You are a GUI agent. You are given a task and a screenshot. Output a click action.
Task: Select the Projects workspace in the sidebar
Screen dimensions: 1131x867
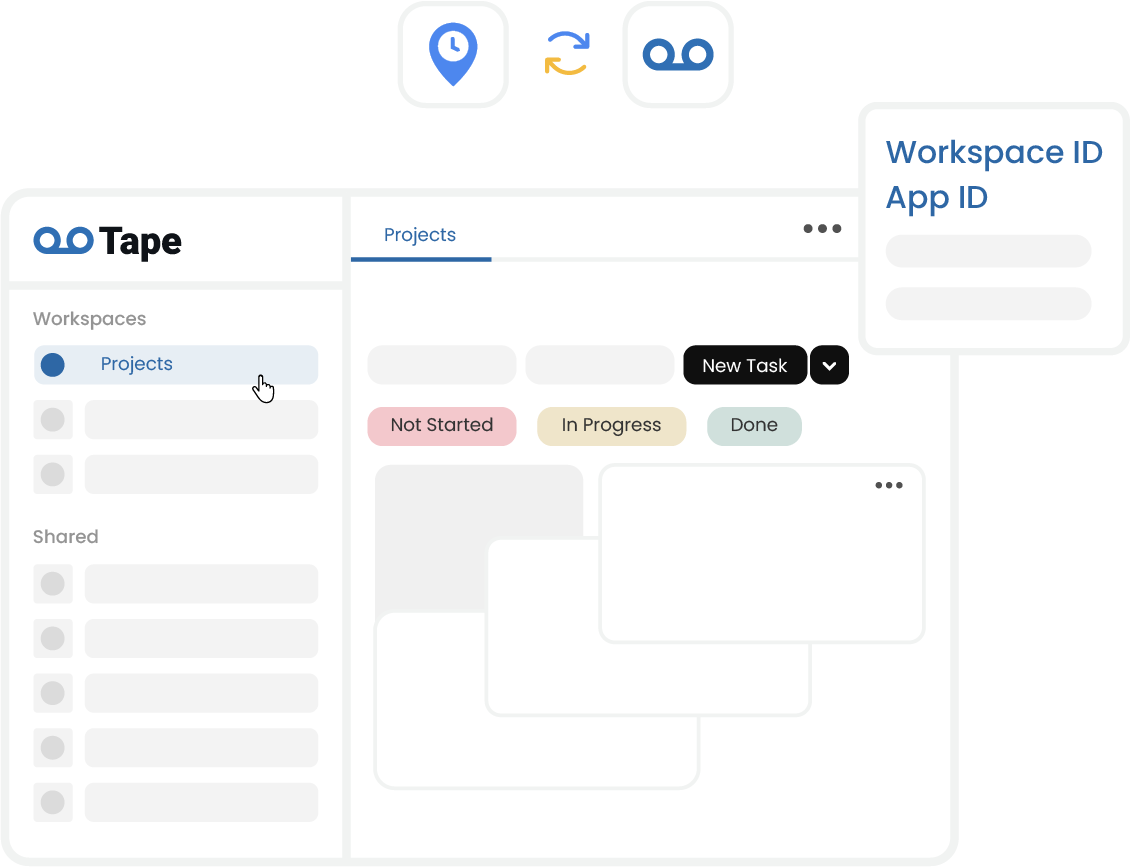coord(137,364)
